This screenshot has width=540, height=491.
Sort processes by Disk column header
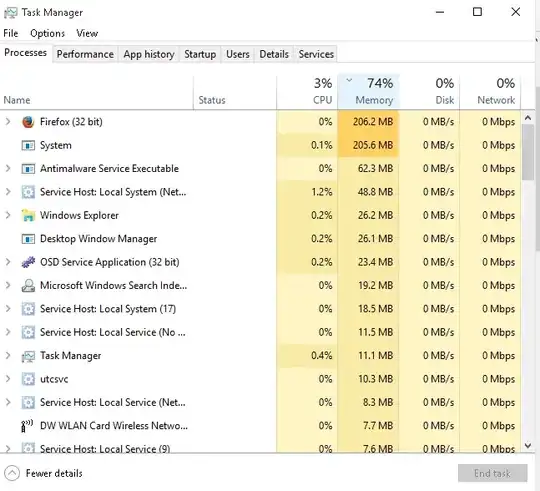click(429, 92)
